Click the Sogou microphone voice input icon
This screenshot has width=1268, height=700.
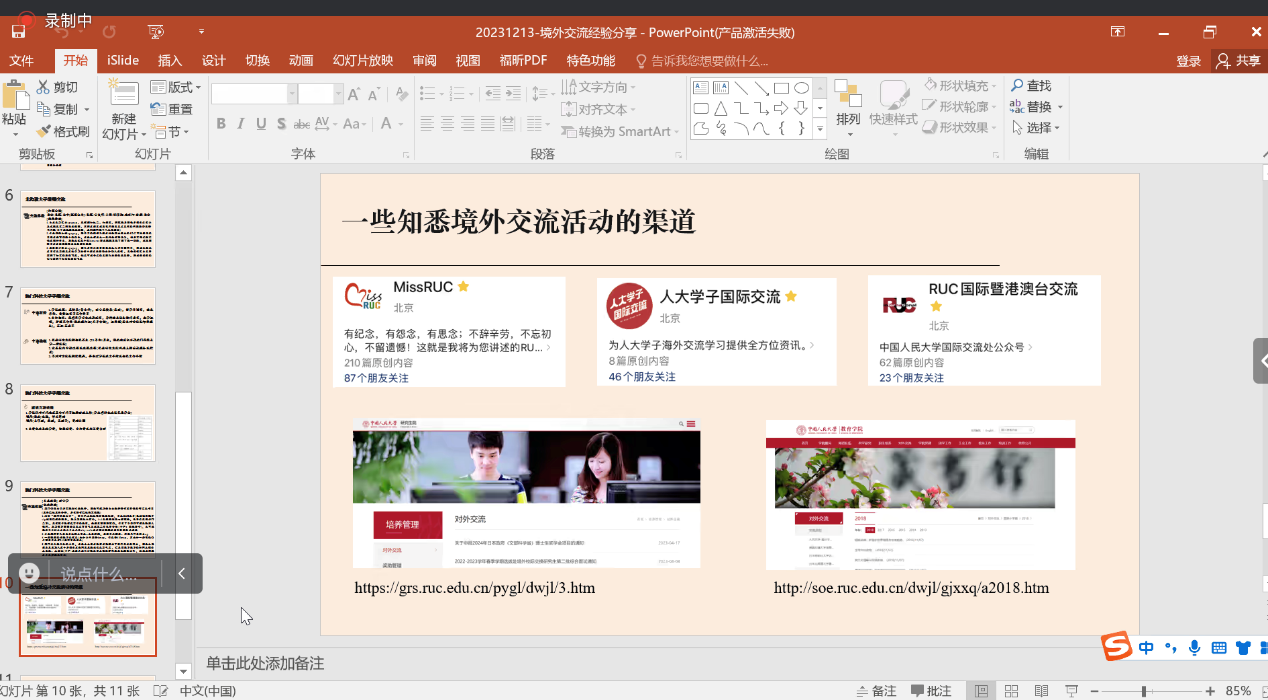coord(1194,648)
